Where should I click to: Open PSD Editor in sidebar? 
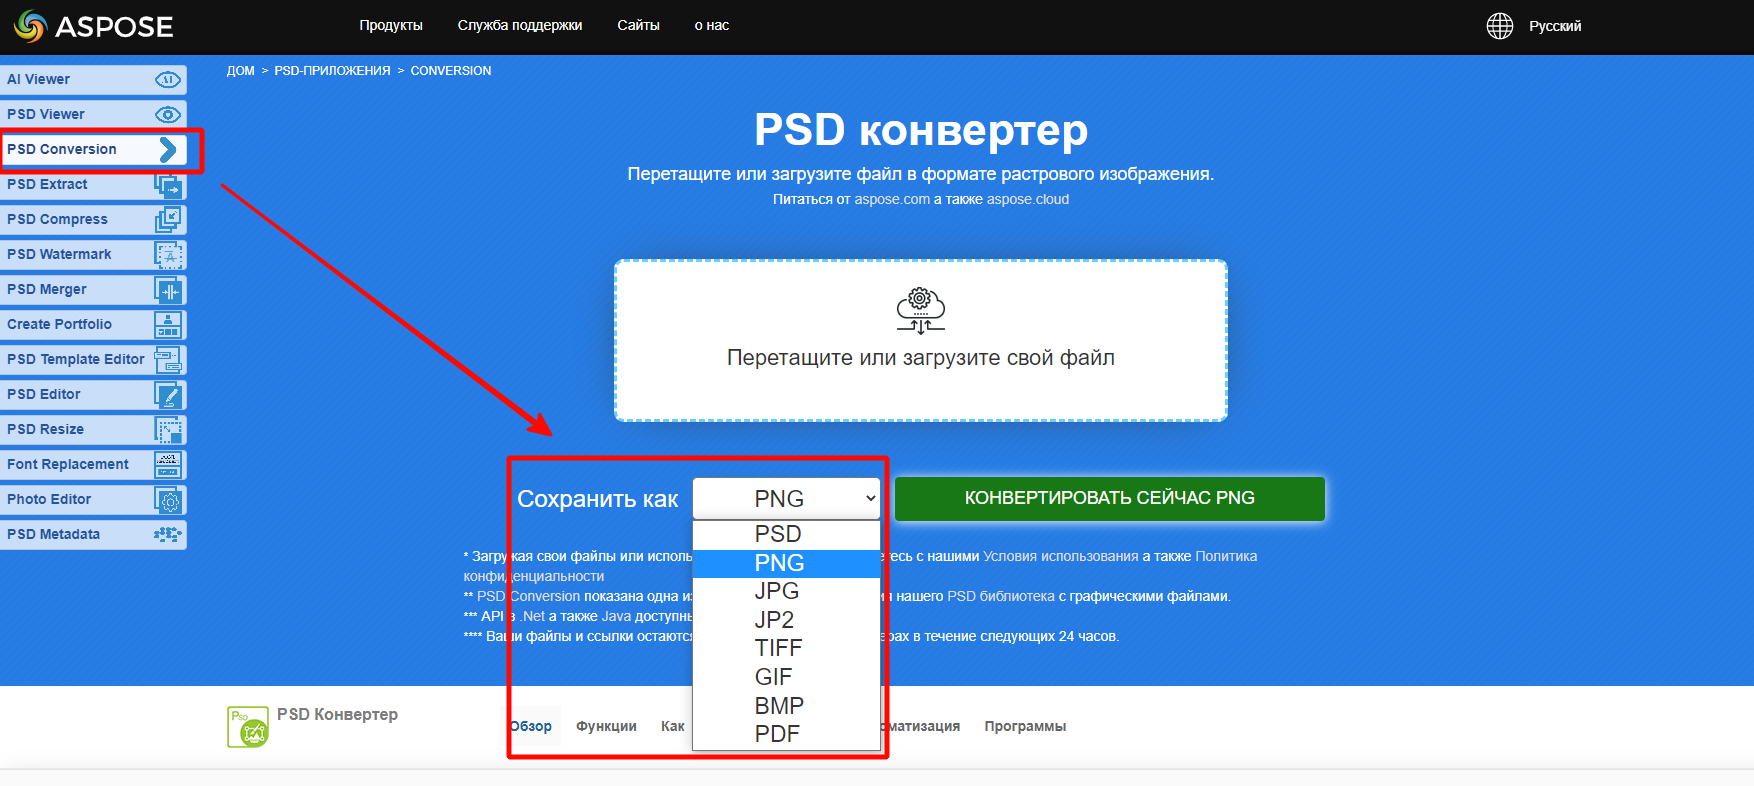[x=93, y=395]
